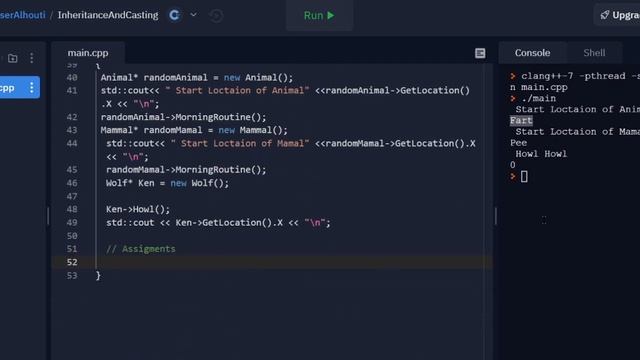Click 'randomMamal->MorningRoutine();' on line 45
The height and width of the screenshot is (360, 640).
click(186, 170)
